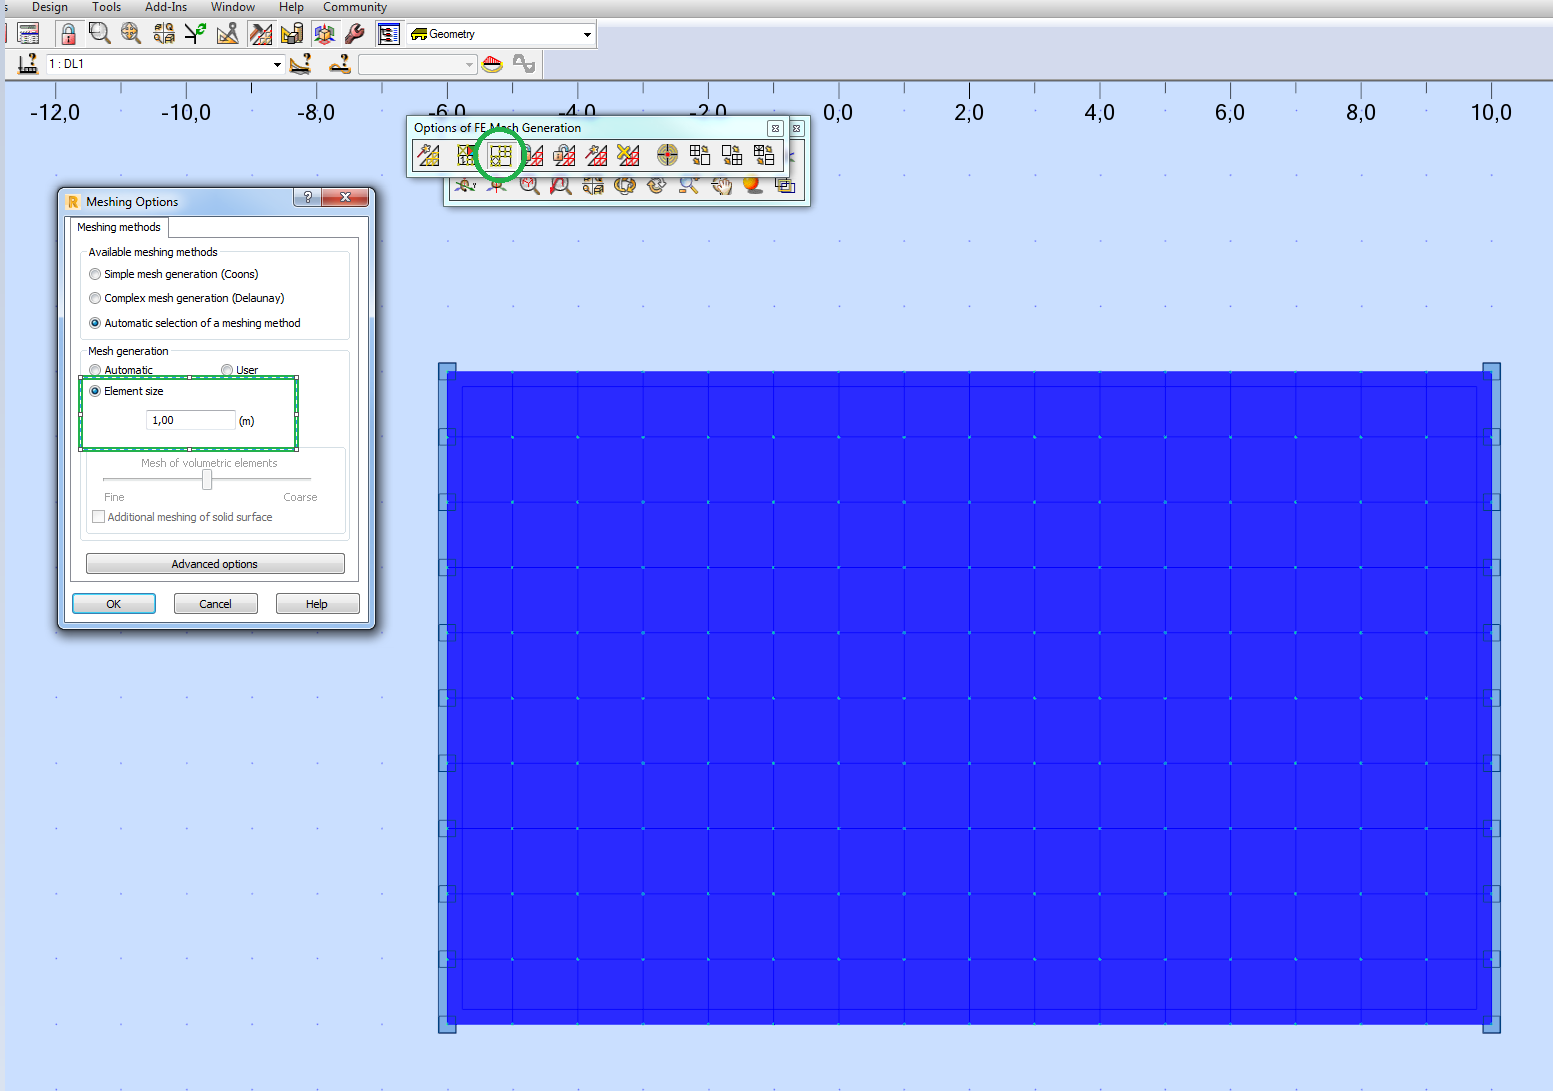The width and height of the screenshot is (1553, 1091).
Task: Click the delete mesh icon with yellow X
Action: 628,155
